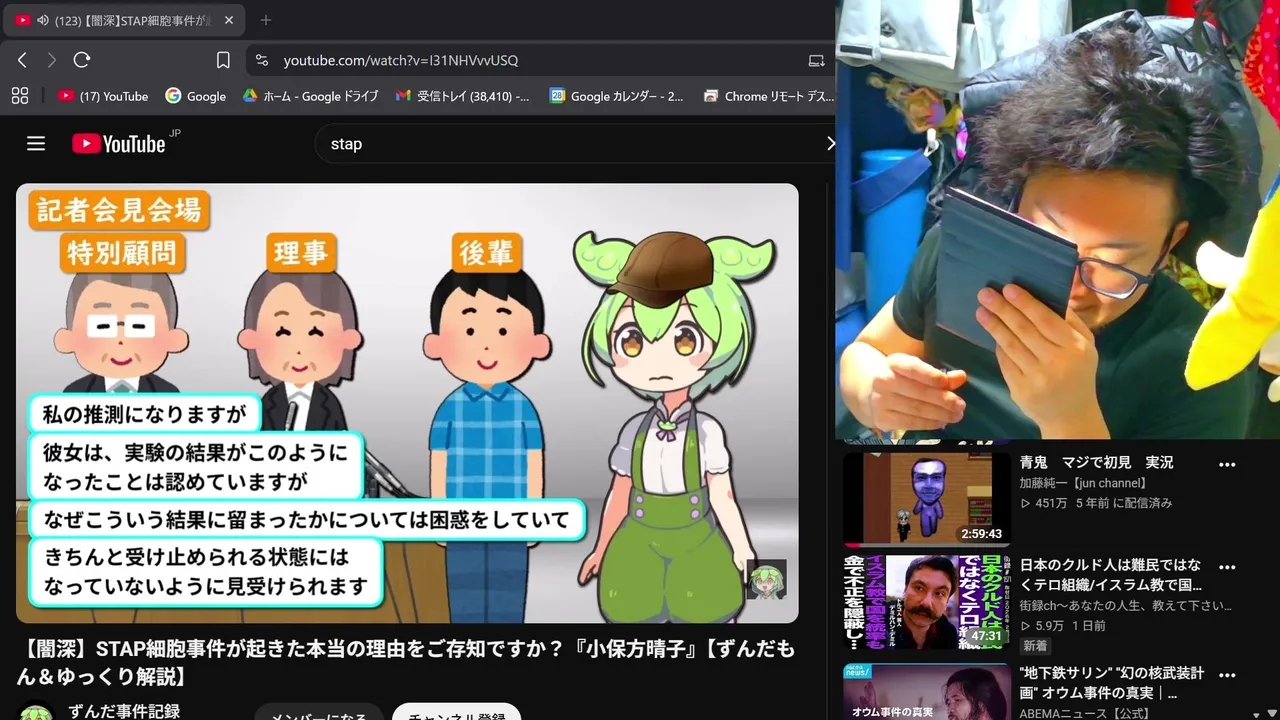The height and width of the screenshot is (720, 1280).
Task: Bookmark this page via the bookmark icon
Action: (x=223, y=60)
